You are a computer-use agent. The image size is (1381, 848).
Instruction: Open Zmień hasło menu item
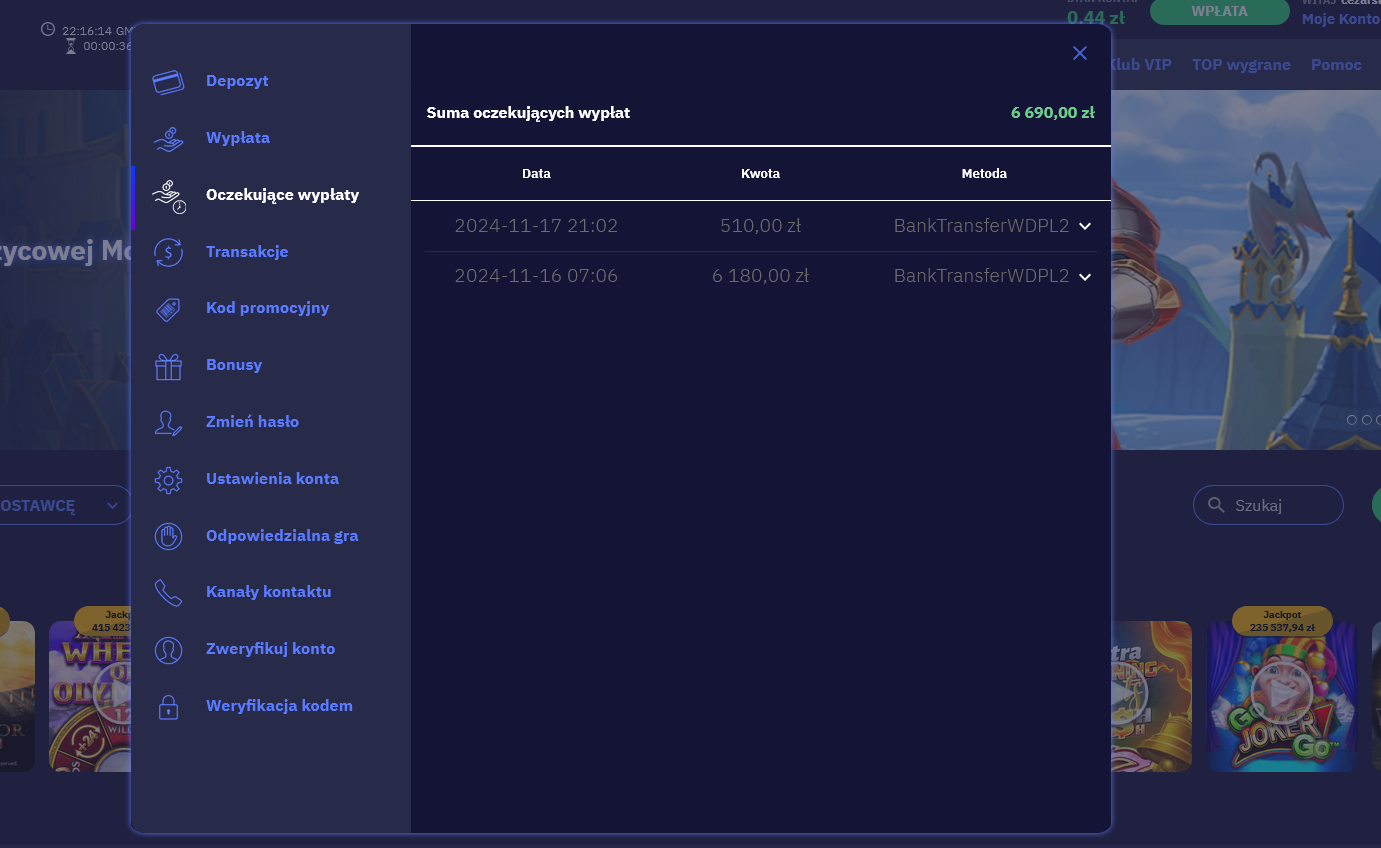pos(252,422)
